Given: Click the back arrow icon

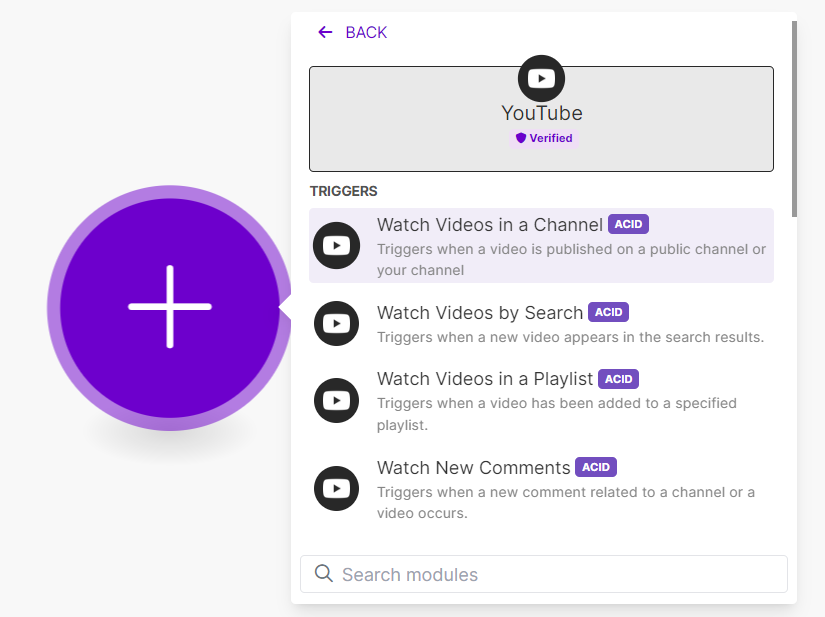Looking at the screenshot, I should 325,33.
